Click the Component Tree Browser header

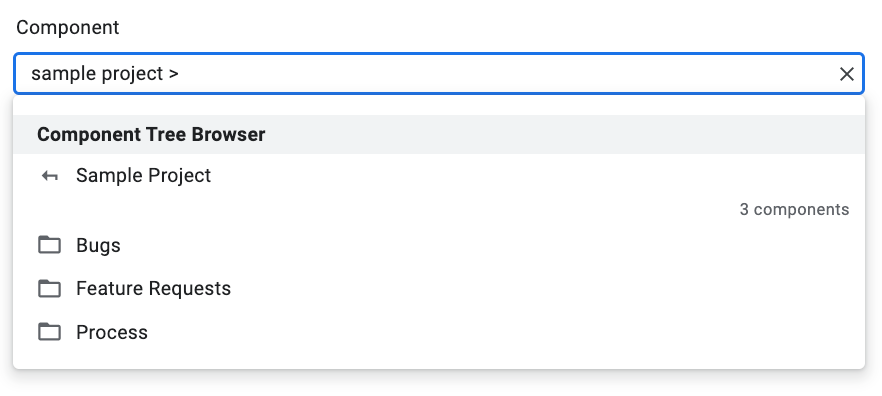tap(439, 134)
